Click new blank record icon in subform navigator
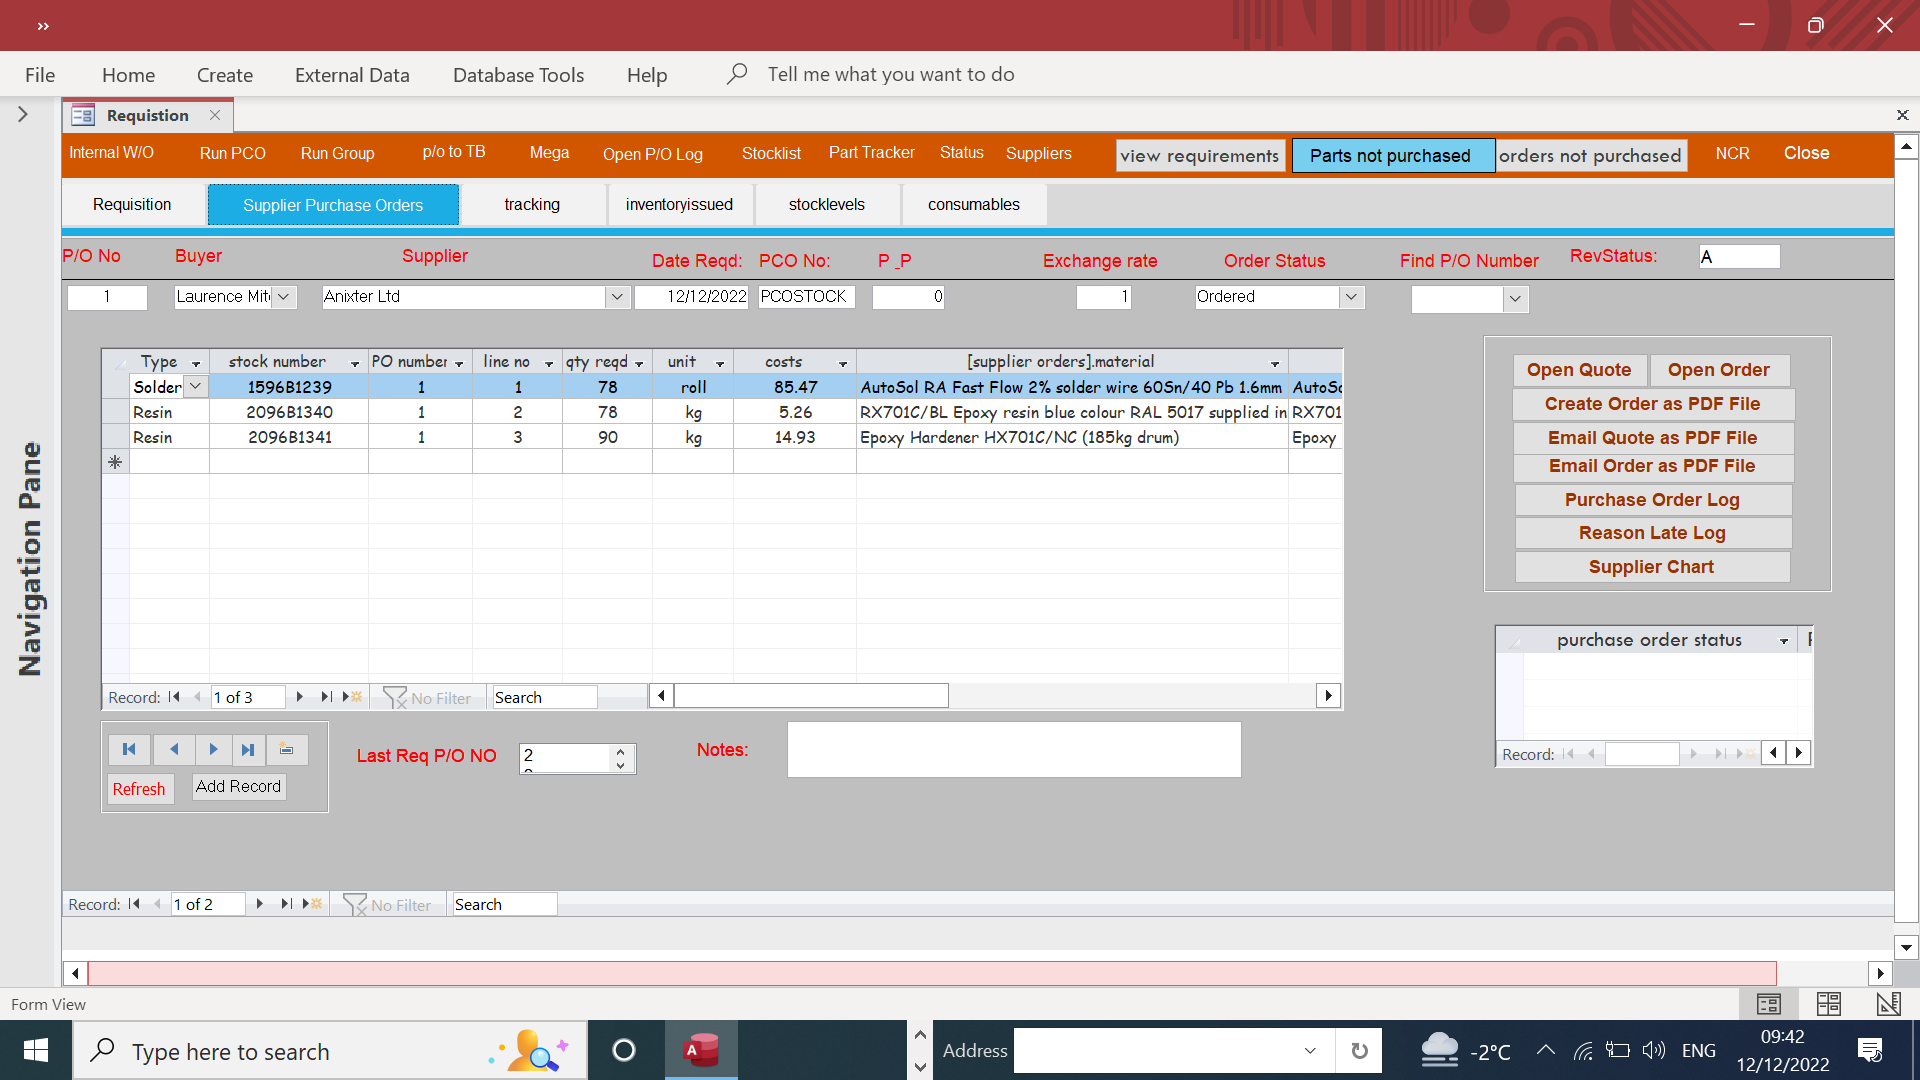Screen dimensions: 1920x1080 click(x=353, y=697)
